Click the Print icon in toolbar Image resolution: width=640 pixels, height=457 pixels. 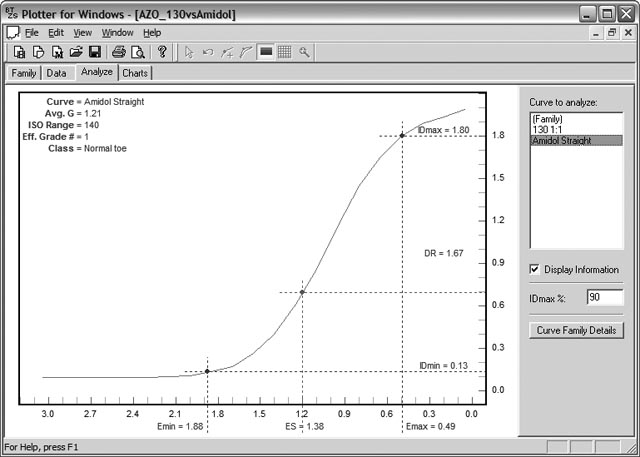(x=119, y=52)
